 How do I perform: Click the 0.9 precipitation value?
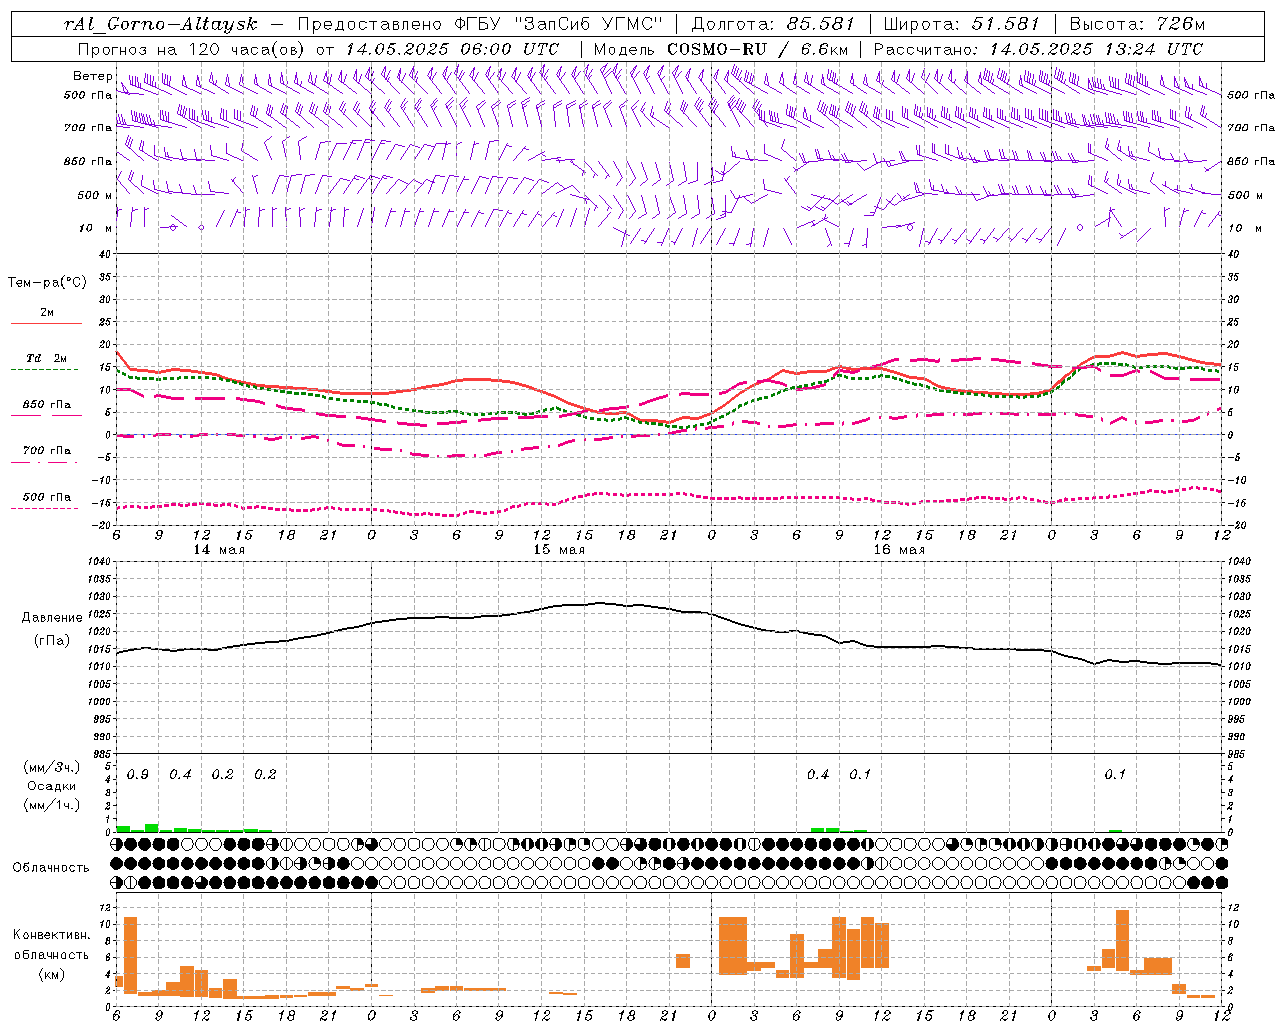pyautogui.click(x=138, y=775)
